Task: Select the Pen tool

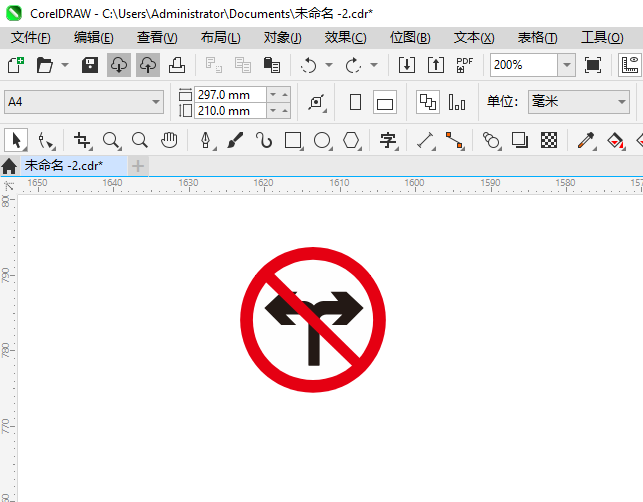Action: coord(206,140)
